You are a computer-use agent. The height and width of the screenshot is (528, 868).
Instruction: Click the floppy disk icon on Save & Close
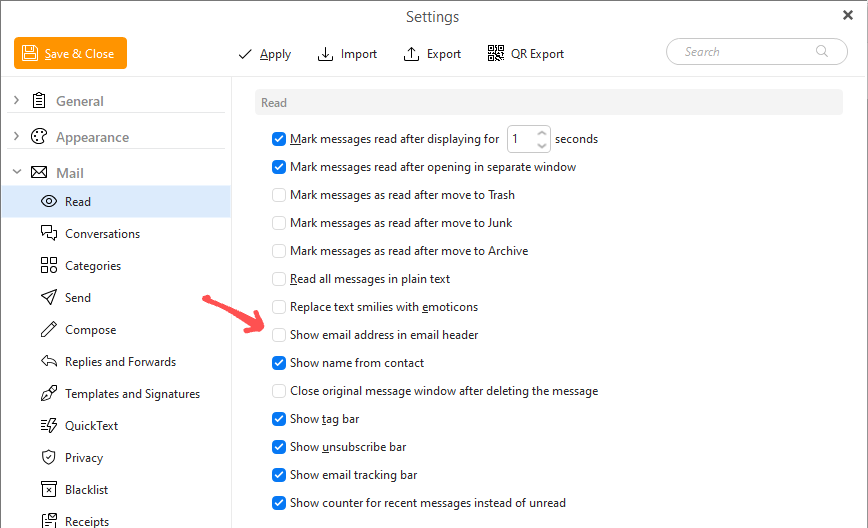(30, 53)
